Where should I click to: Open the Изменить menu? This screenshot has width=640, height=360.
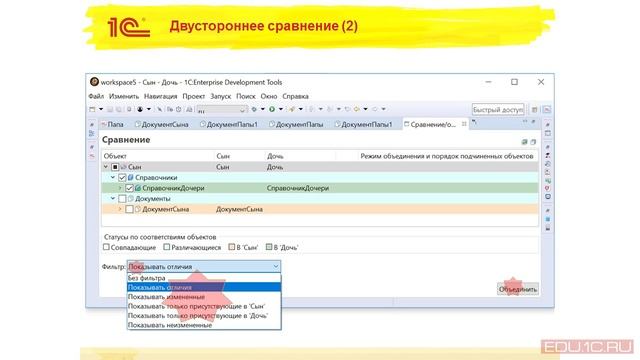point(124,96)
